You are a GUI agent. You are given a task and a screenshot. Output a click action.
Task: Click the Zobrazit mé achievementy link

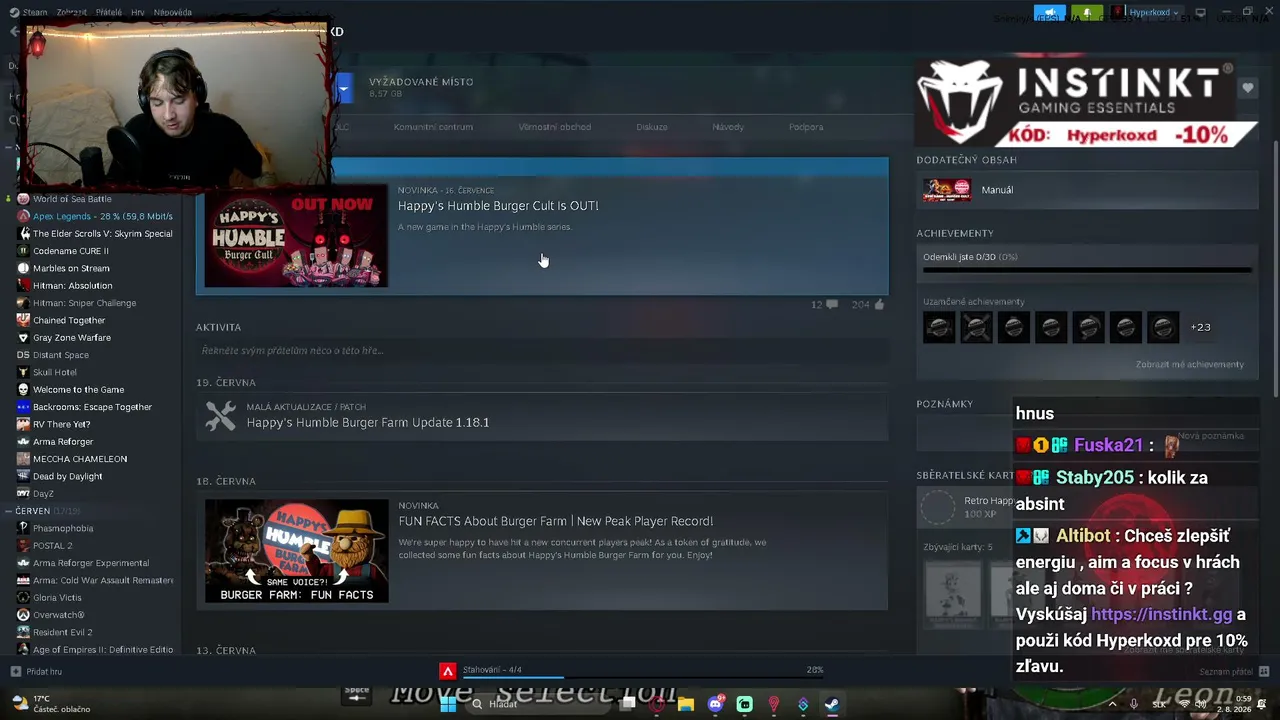click(1190, 364)
